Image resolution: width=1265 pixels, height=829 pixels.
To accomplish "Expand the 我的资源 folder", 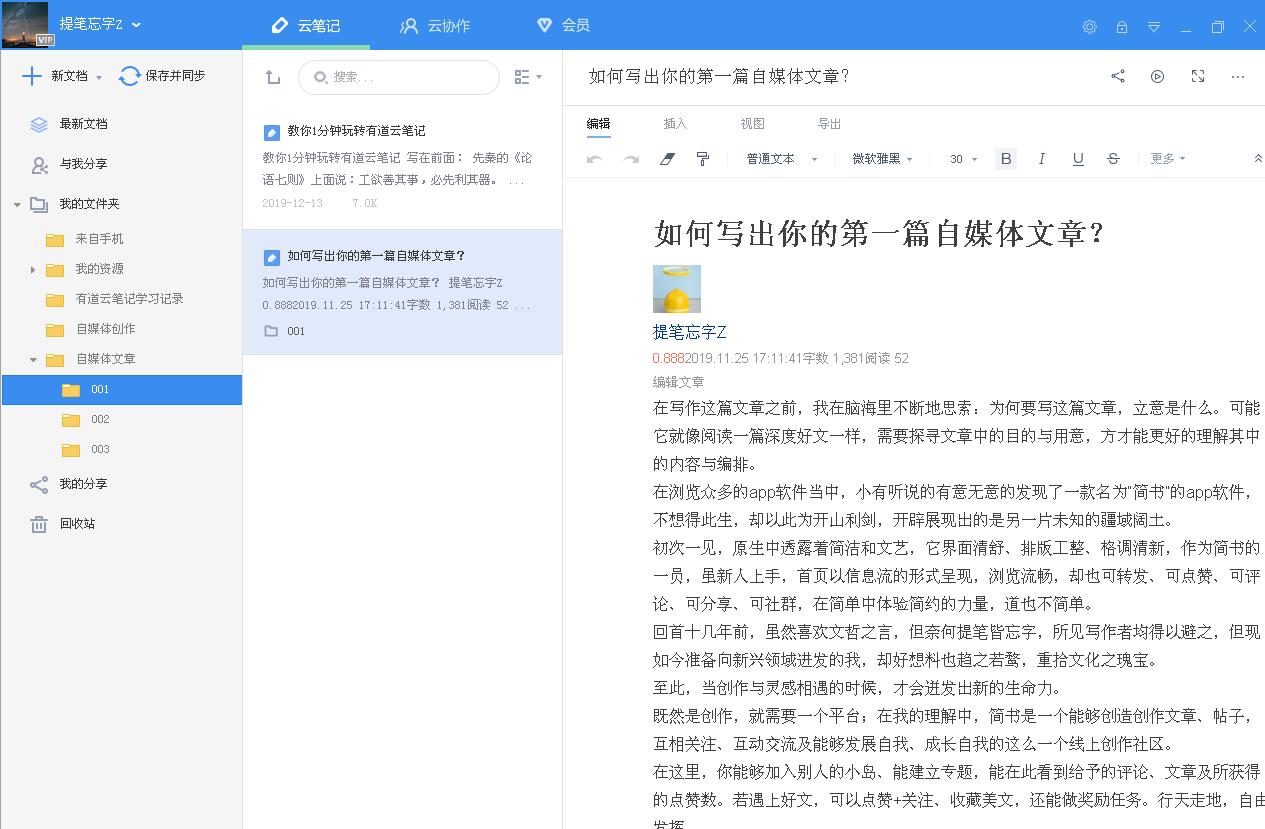I will point(33,269).
